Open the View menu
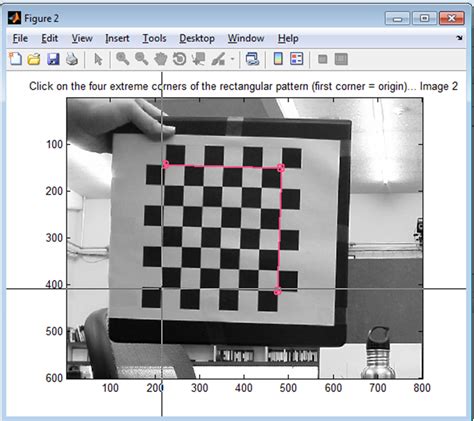 (x=82, y=39)
